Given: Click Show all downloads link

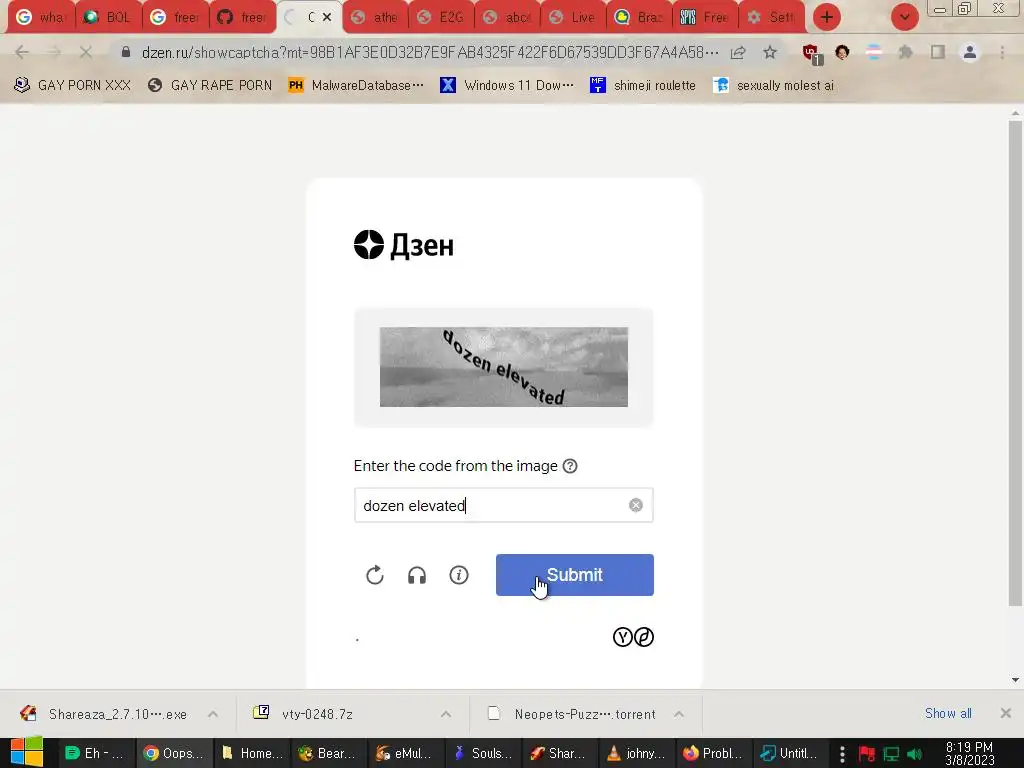Looking at the screenshot, I should coord(948,713).
